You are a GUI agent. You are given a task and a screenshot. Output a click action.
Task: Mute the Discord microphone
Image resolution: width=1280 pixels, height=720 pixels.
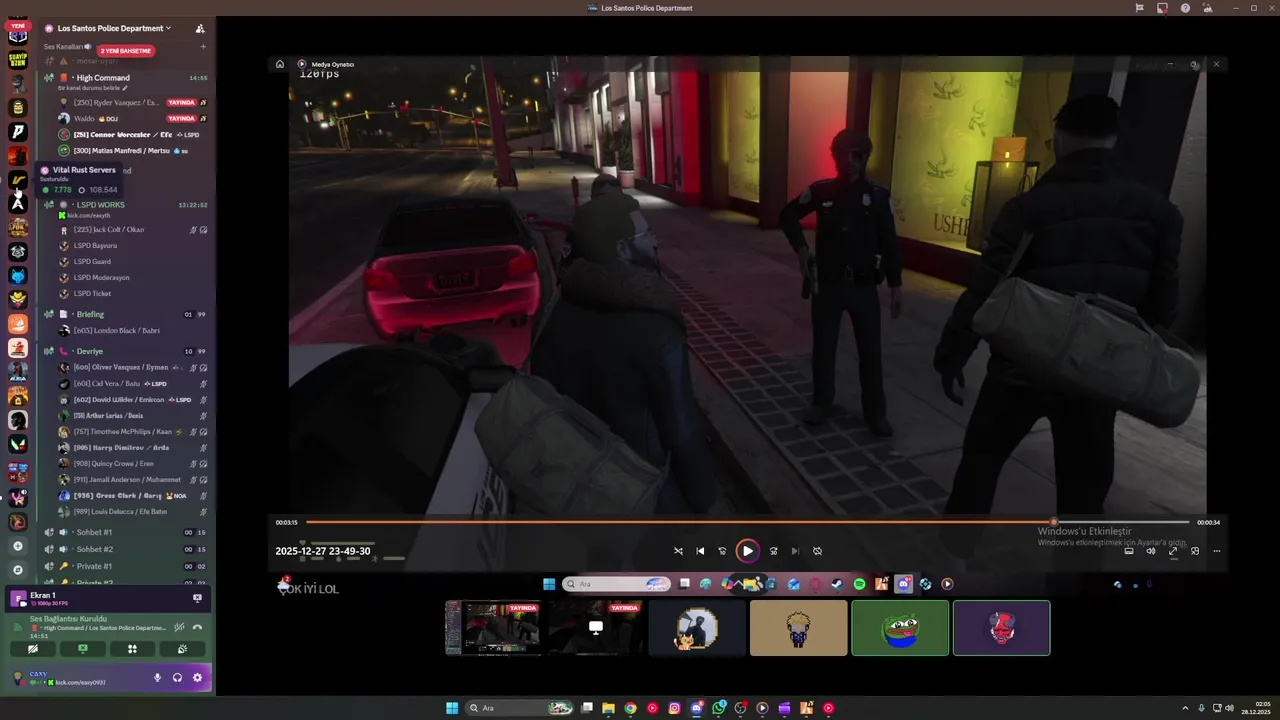[x=157, y=678]
